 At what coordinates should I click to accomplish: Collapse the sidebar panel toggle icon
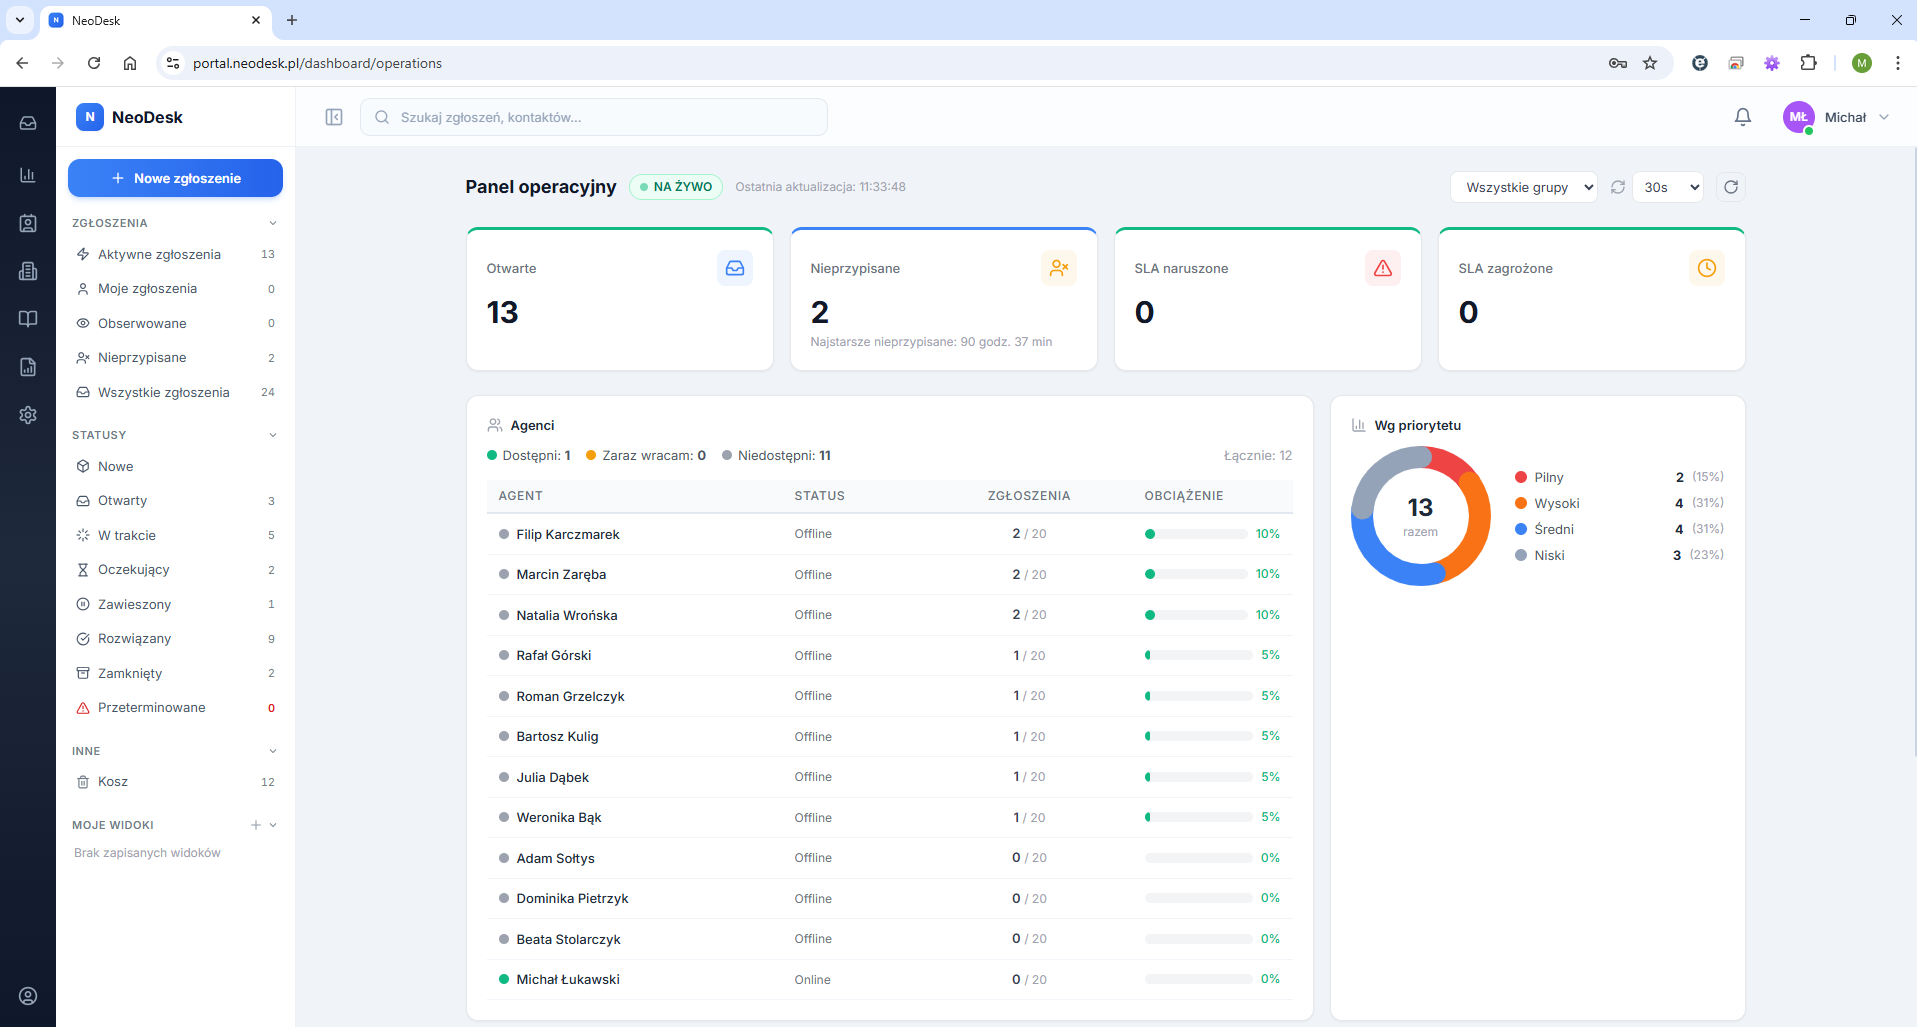(334, 117)
